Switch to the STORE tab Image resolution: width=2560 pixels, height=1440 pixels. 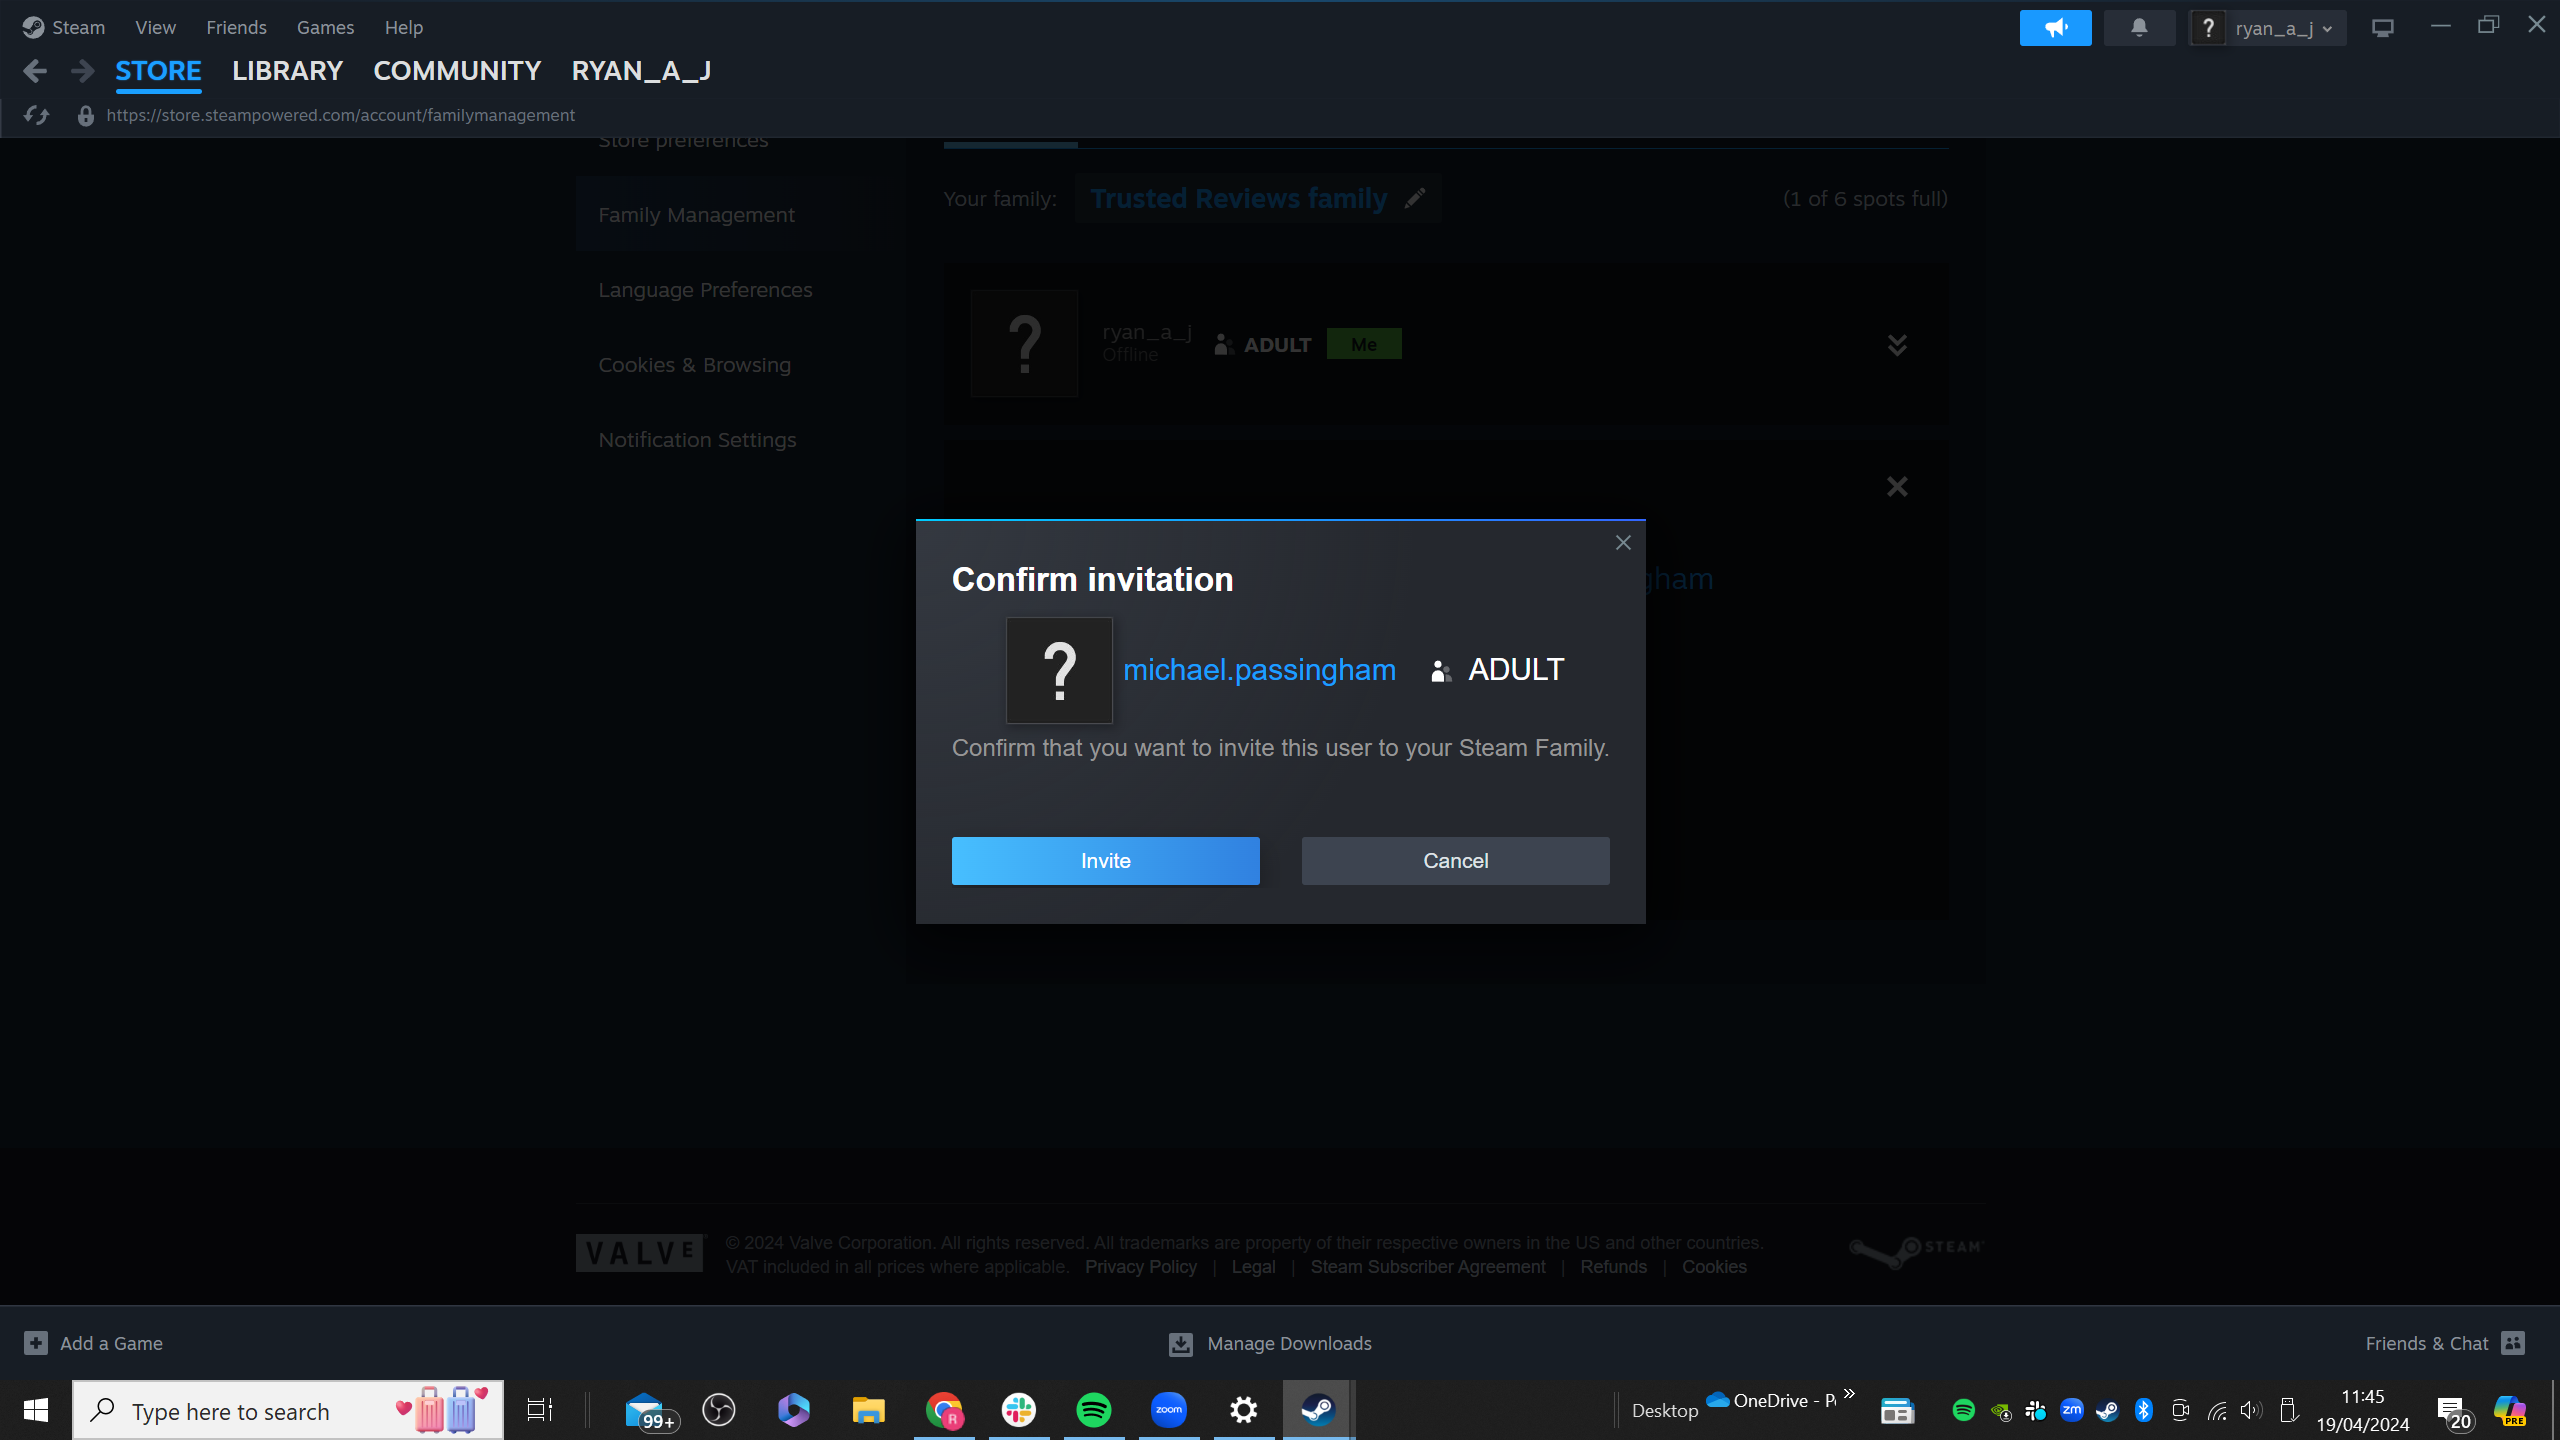158,71
